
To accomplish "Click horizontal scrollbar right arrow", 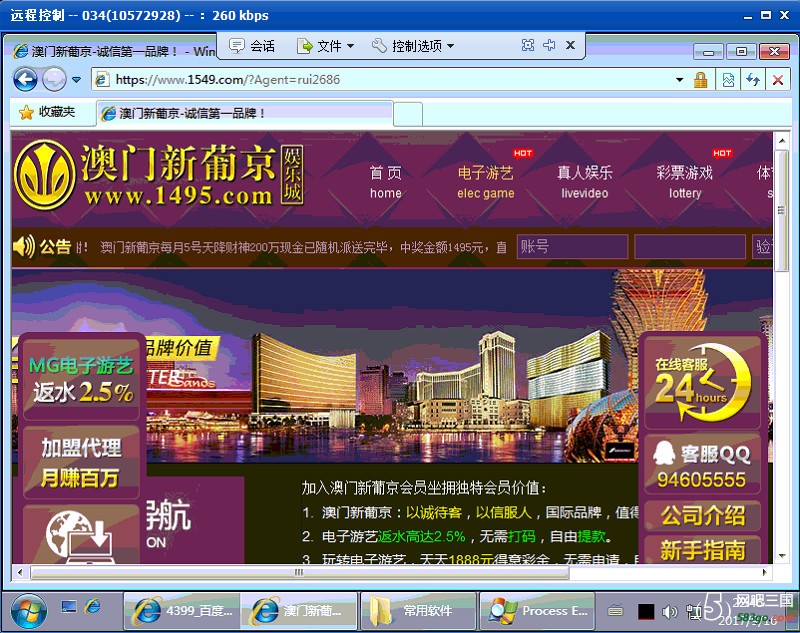I will [764, 572].
